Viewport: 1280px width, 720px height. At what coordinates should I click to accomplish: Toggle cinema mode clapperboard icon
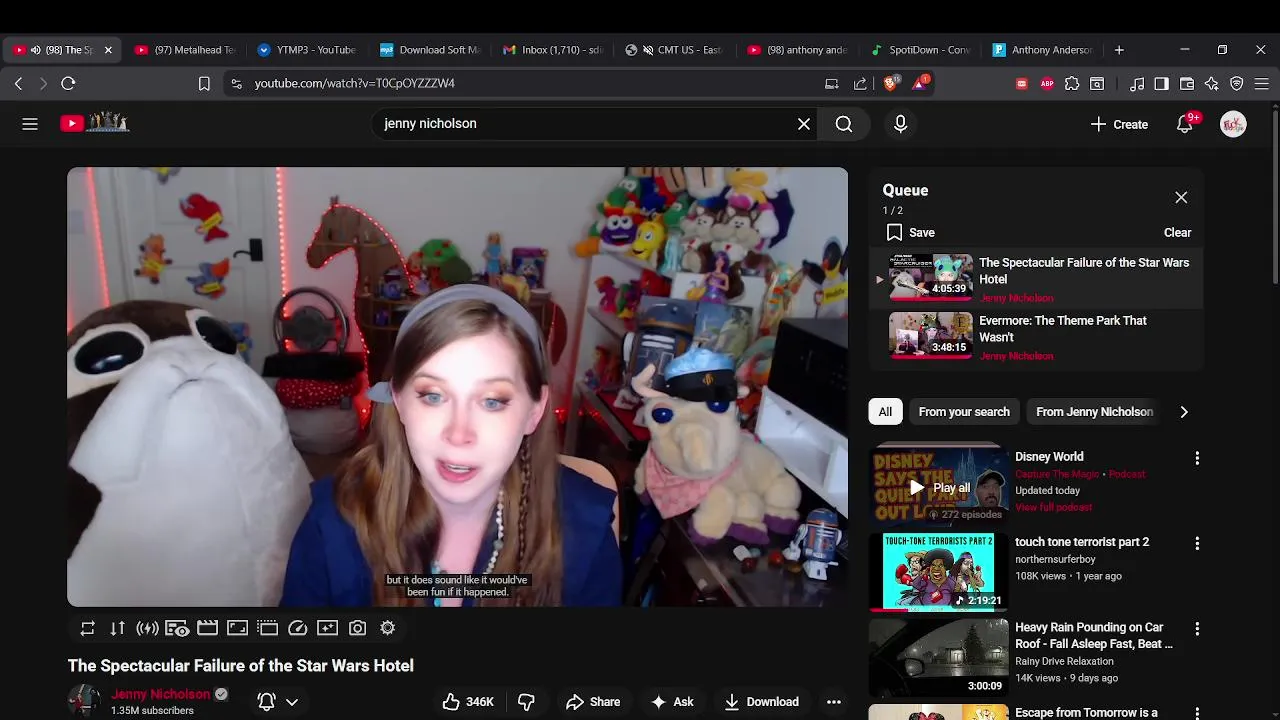207,628
